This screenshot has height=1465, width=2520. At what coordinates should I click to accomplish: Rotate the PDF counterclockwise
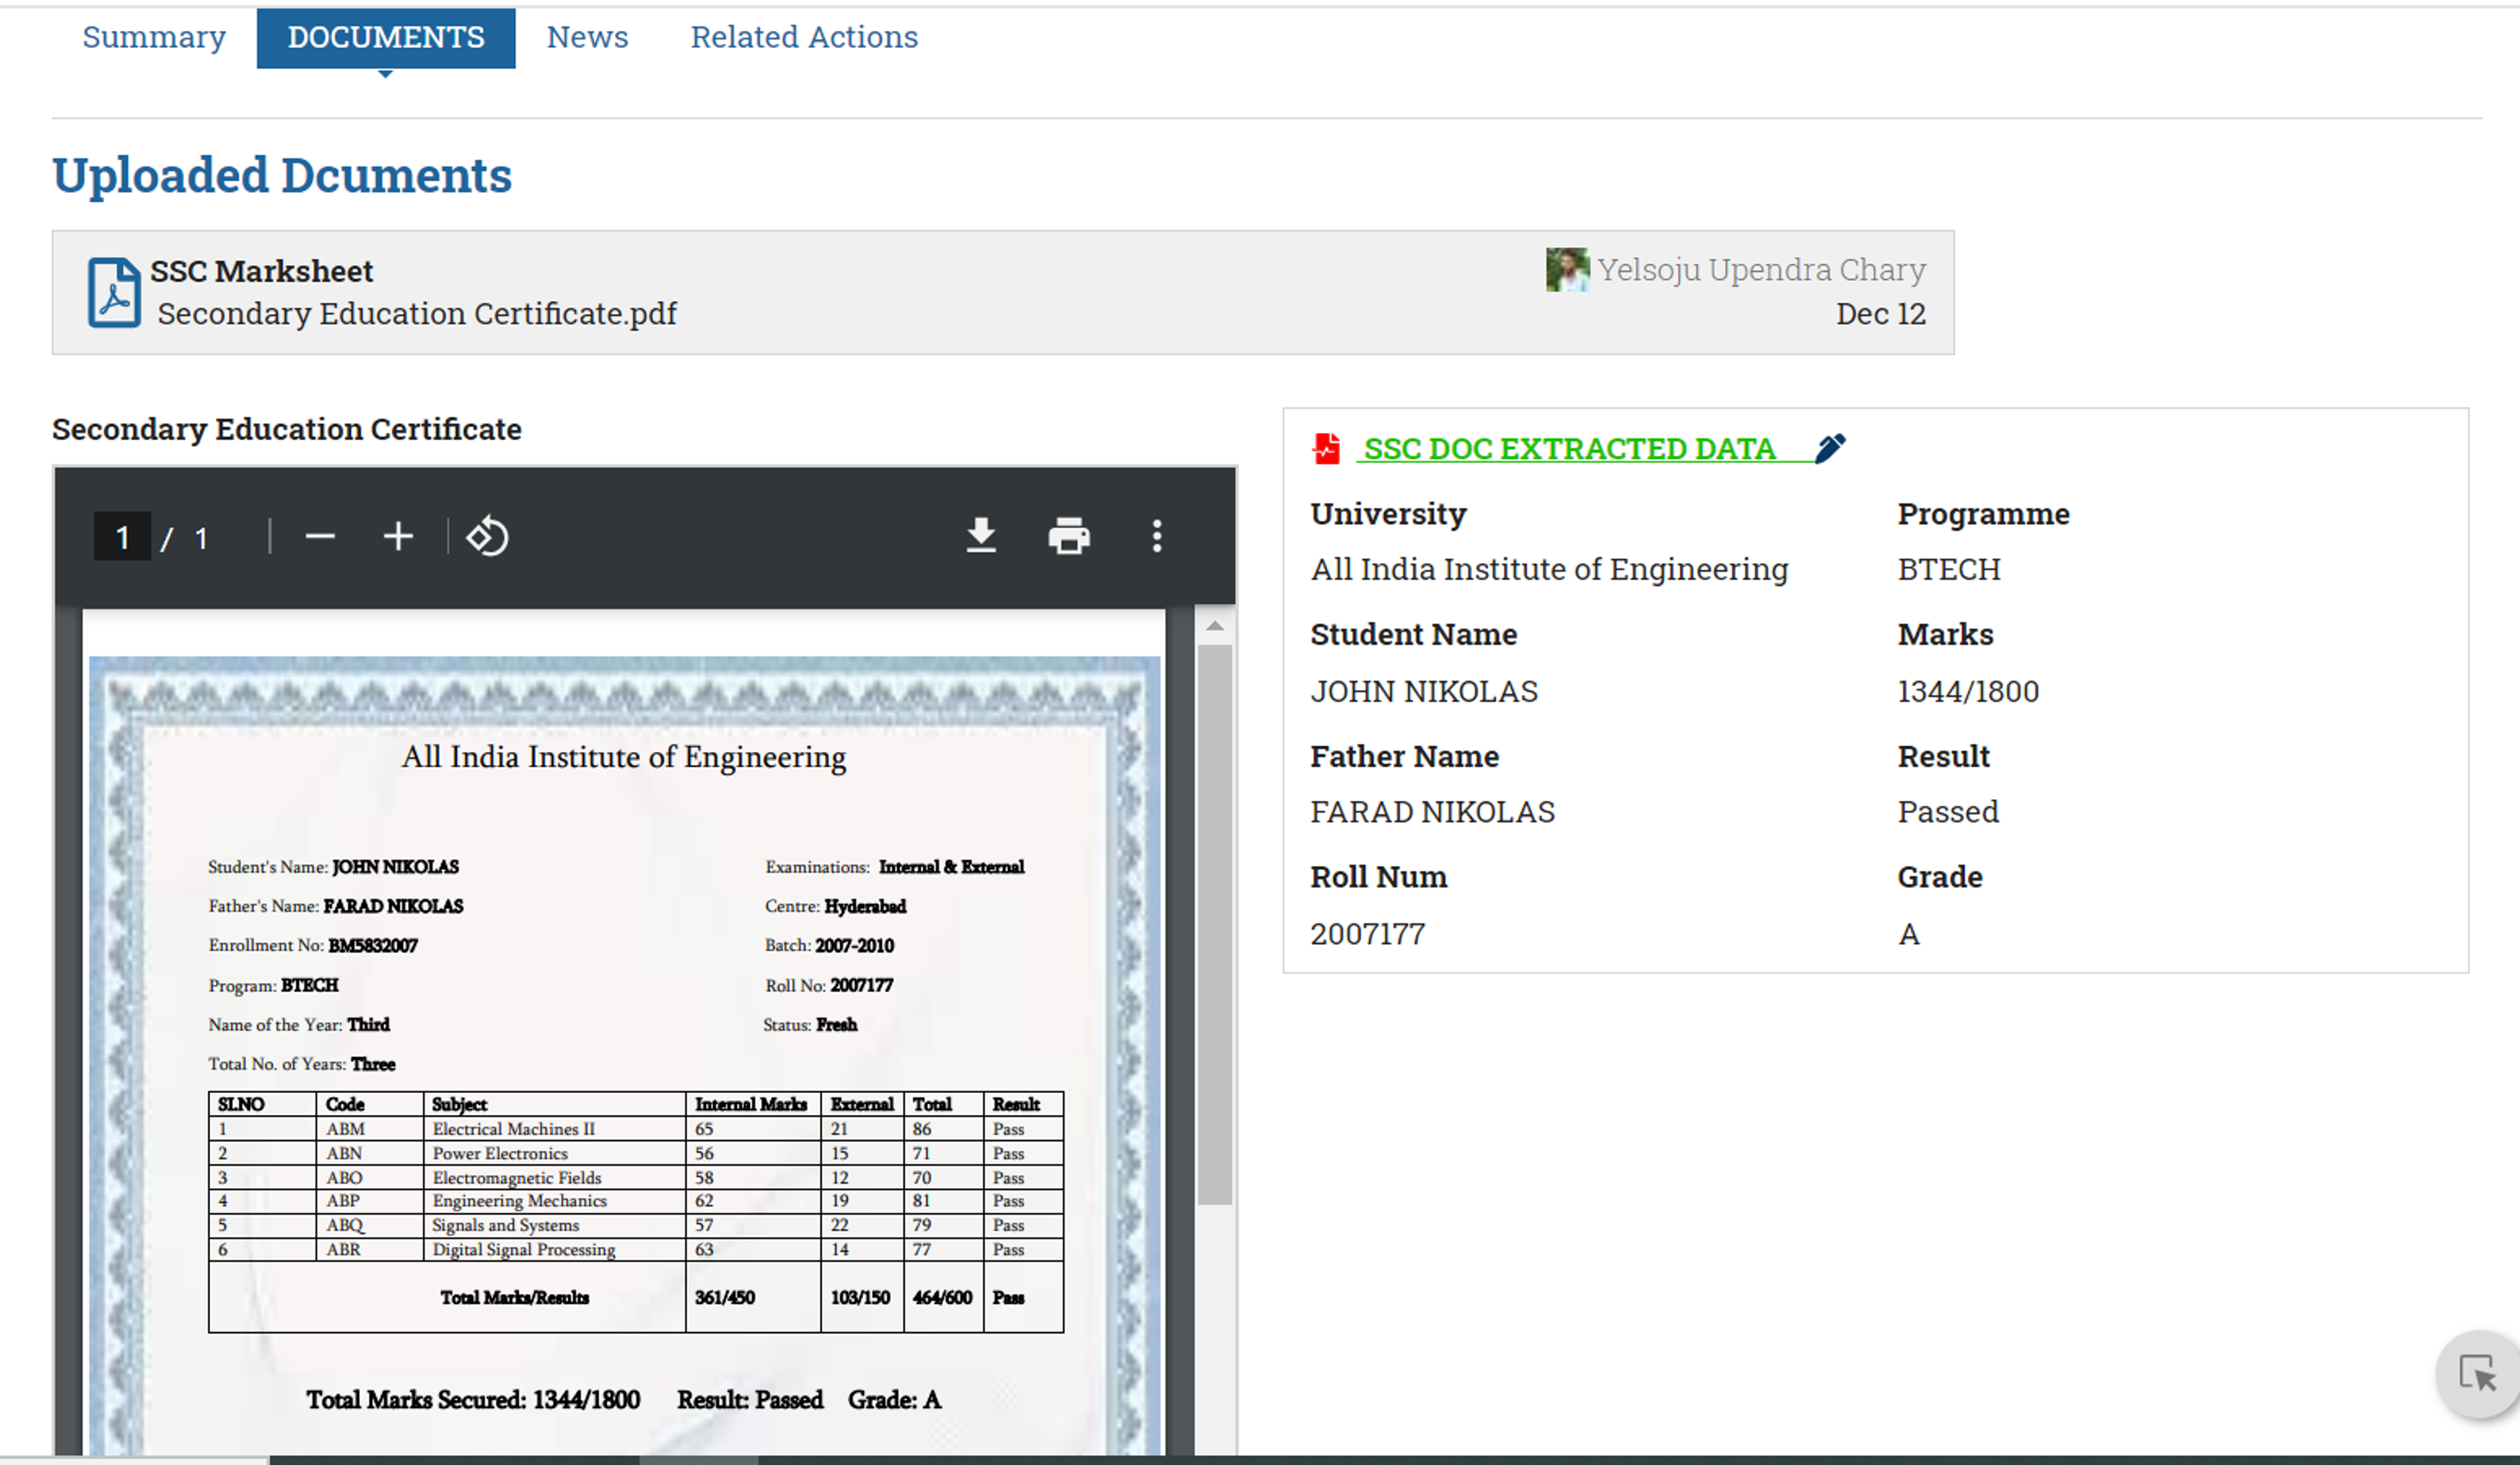pyautogui.click(x=488, y=537)
